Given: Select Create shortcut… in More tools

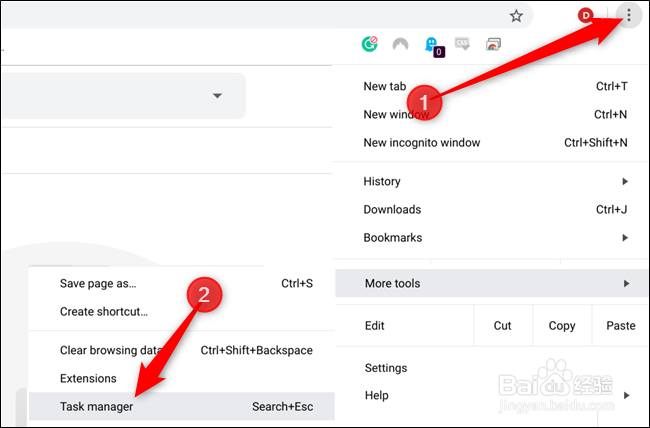Looking at the screenshot, I should pyautogui.click(x=182, y=311).
